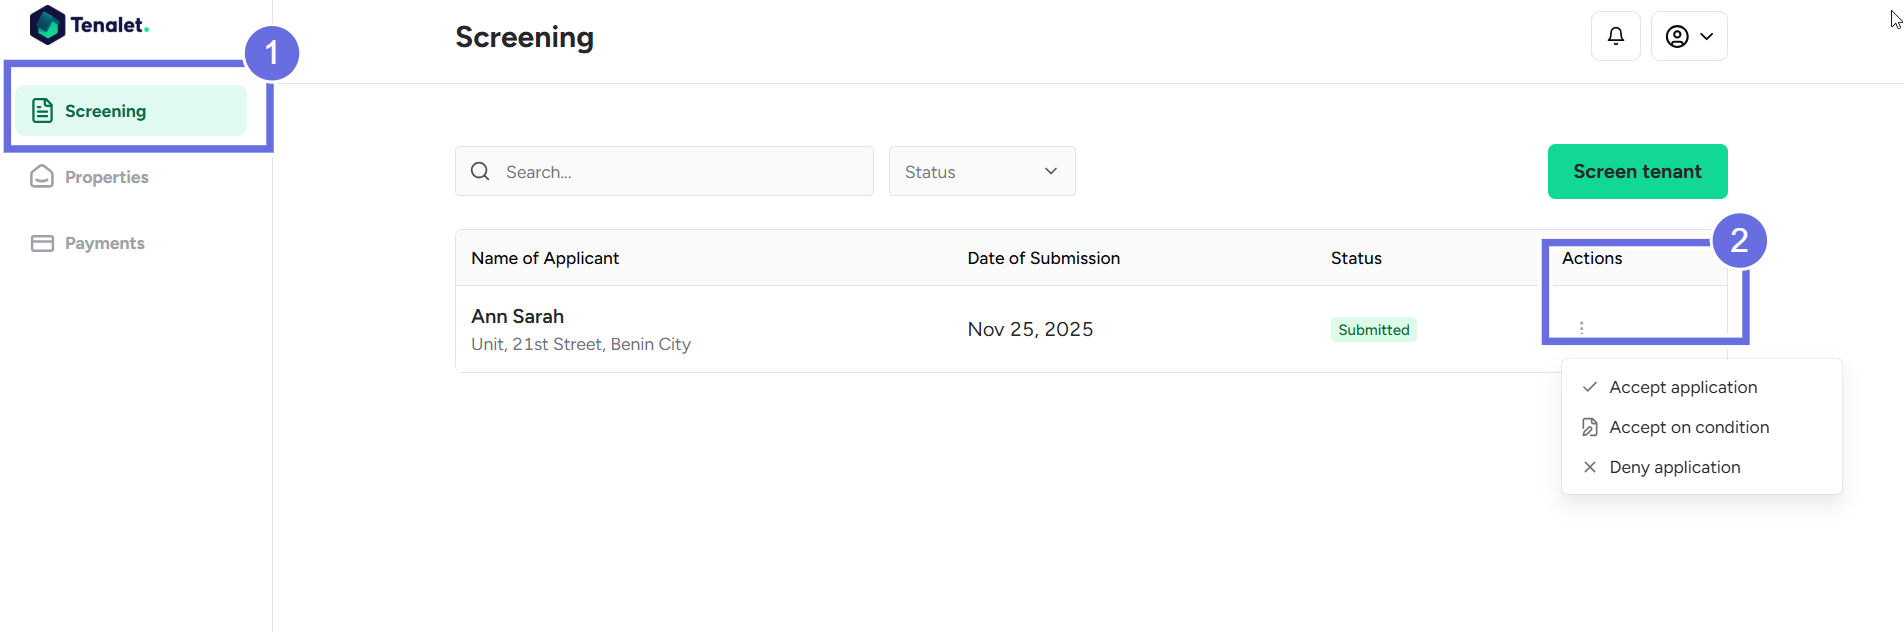The width and height of the screenshot is (1904, 632).
Task: Click the Screening document icon in sidebar
Action: point(42,111)
